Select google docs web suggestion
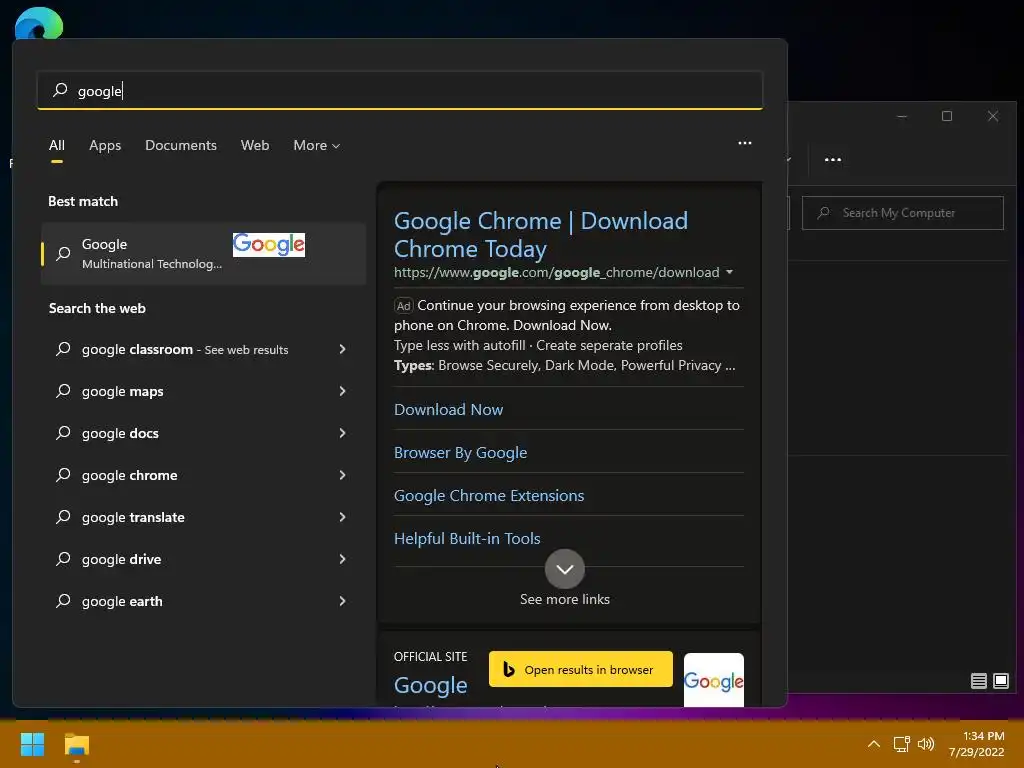The height and width of the screenshot is (768, 1024). [x=120, y=433]
